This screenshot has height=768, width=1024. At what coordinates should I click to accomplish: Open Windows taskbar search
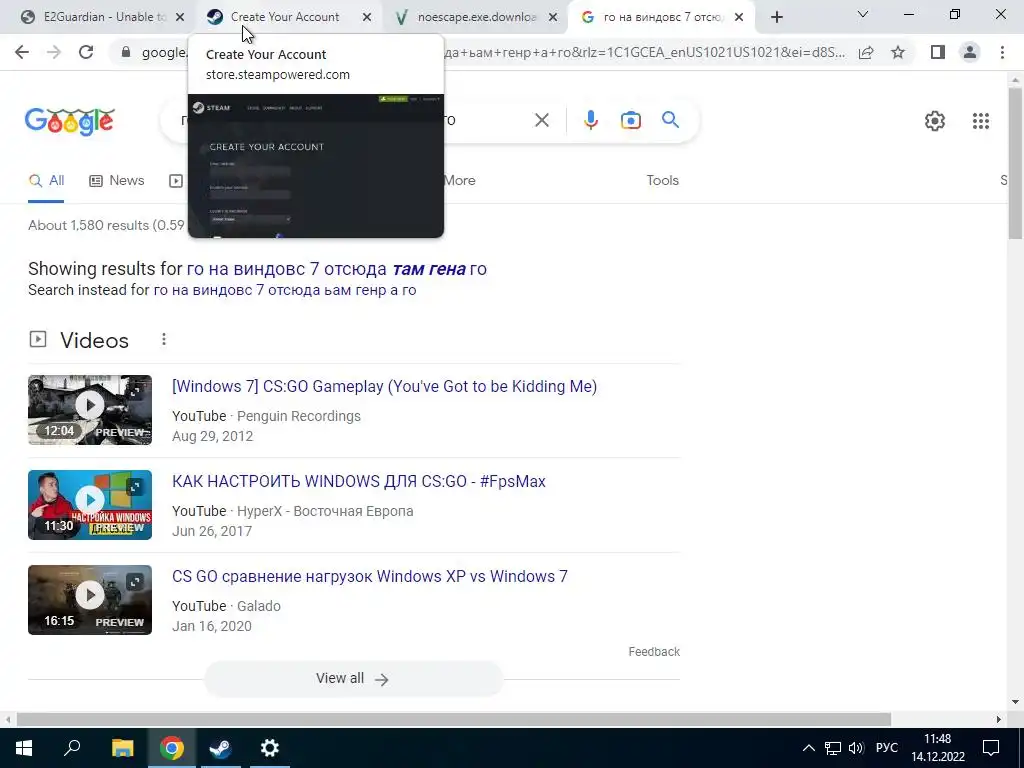tap(72, 748)
